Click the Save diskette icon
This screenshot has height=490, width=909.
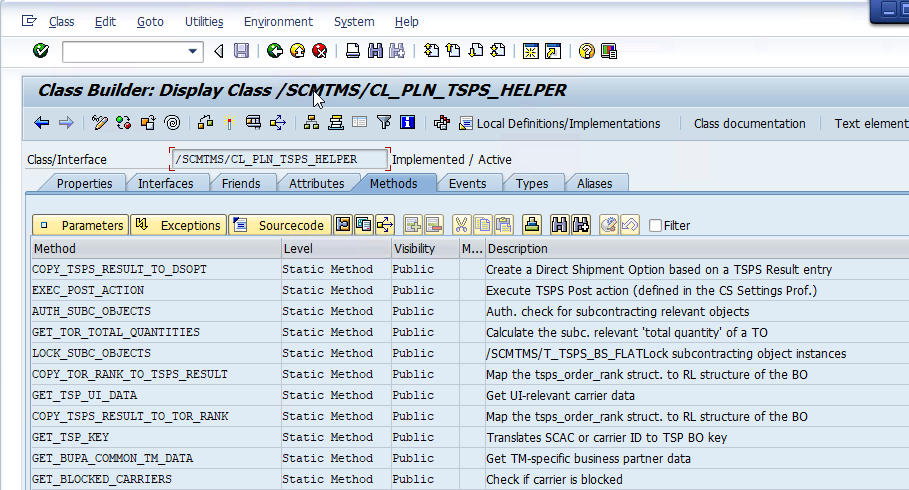241,51
